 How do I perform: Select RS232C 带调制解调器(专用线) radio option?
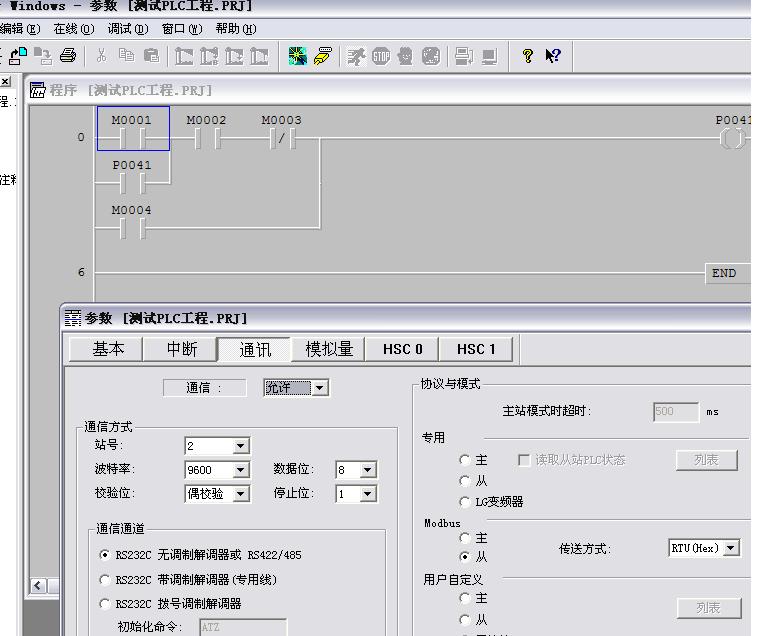point(106,580)
